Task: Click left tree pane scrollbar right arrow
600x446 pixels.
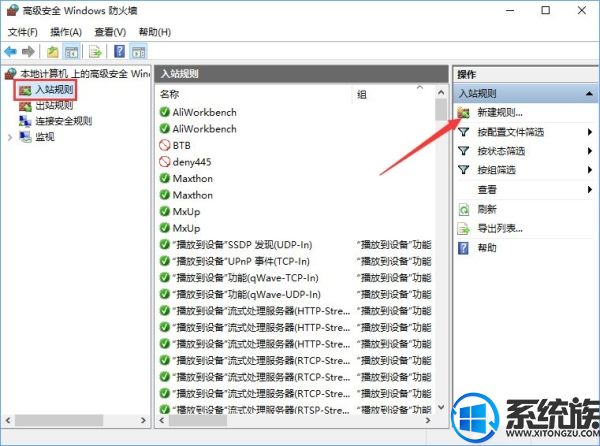Action: point(143,420)
